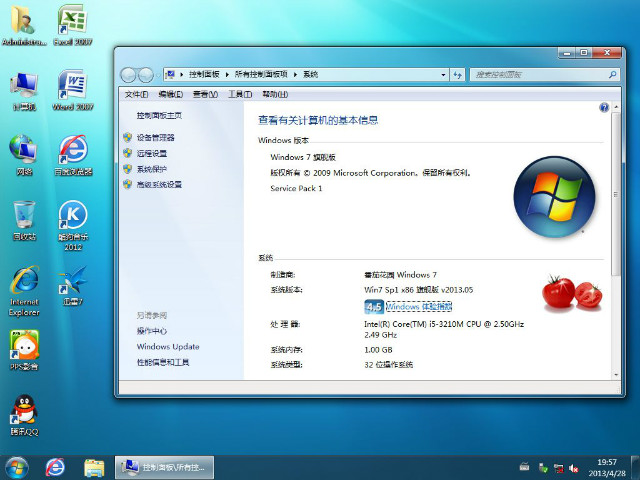
Task: Open the 编辑(E) menu
Action: click(x=171, y=95)
